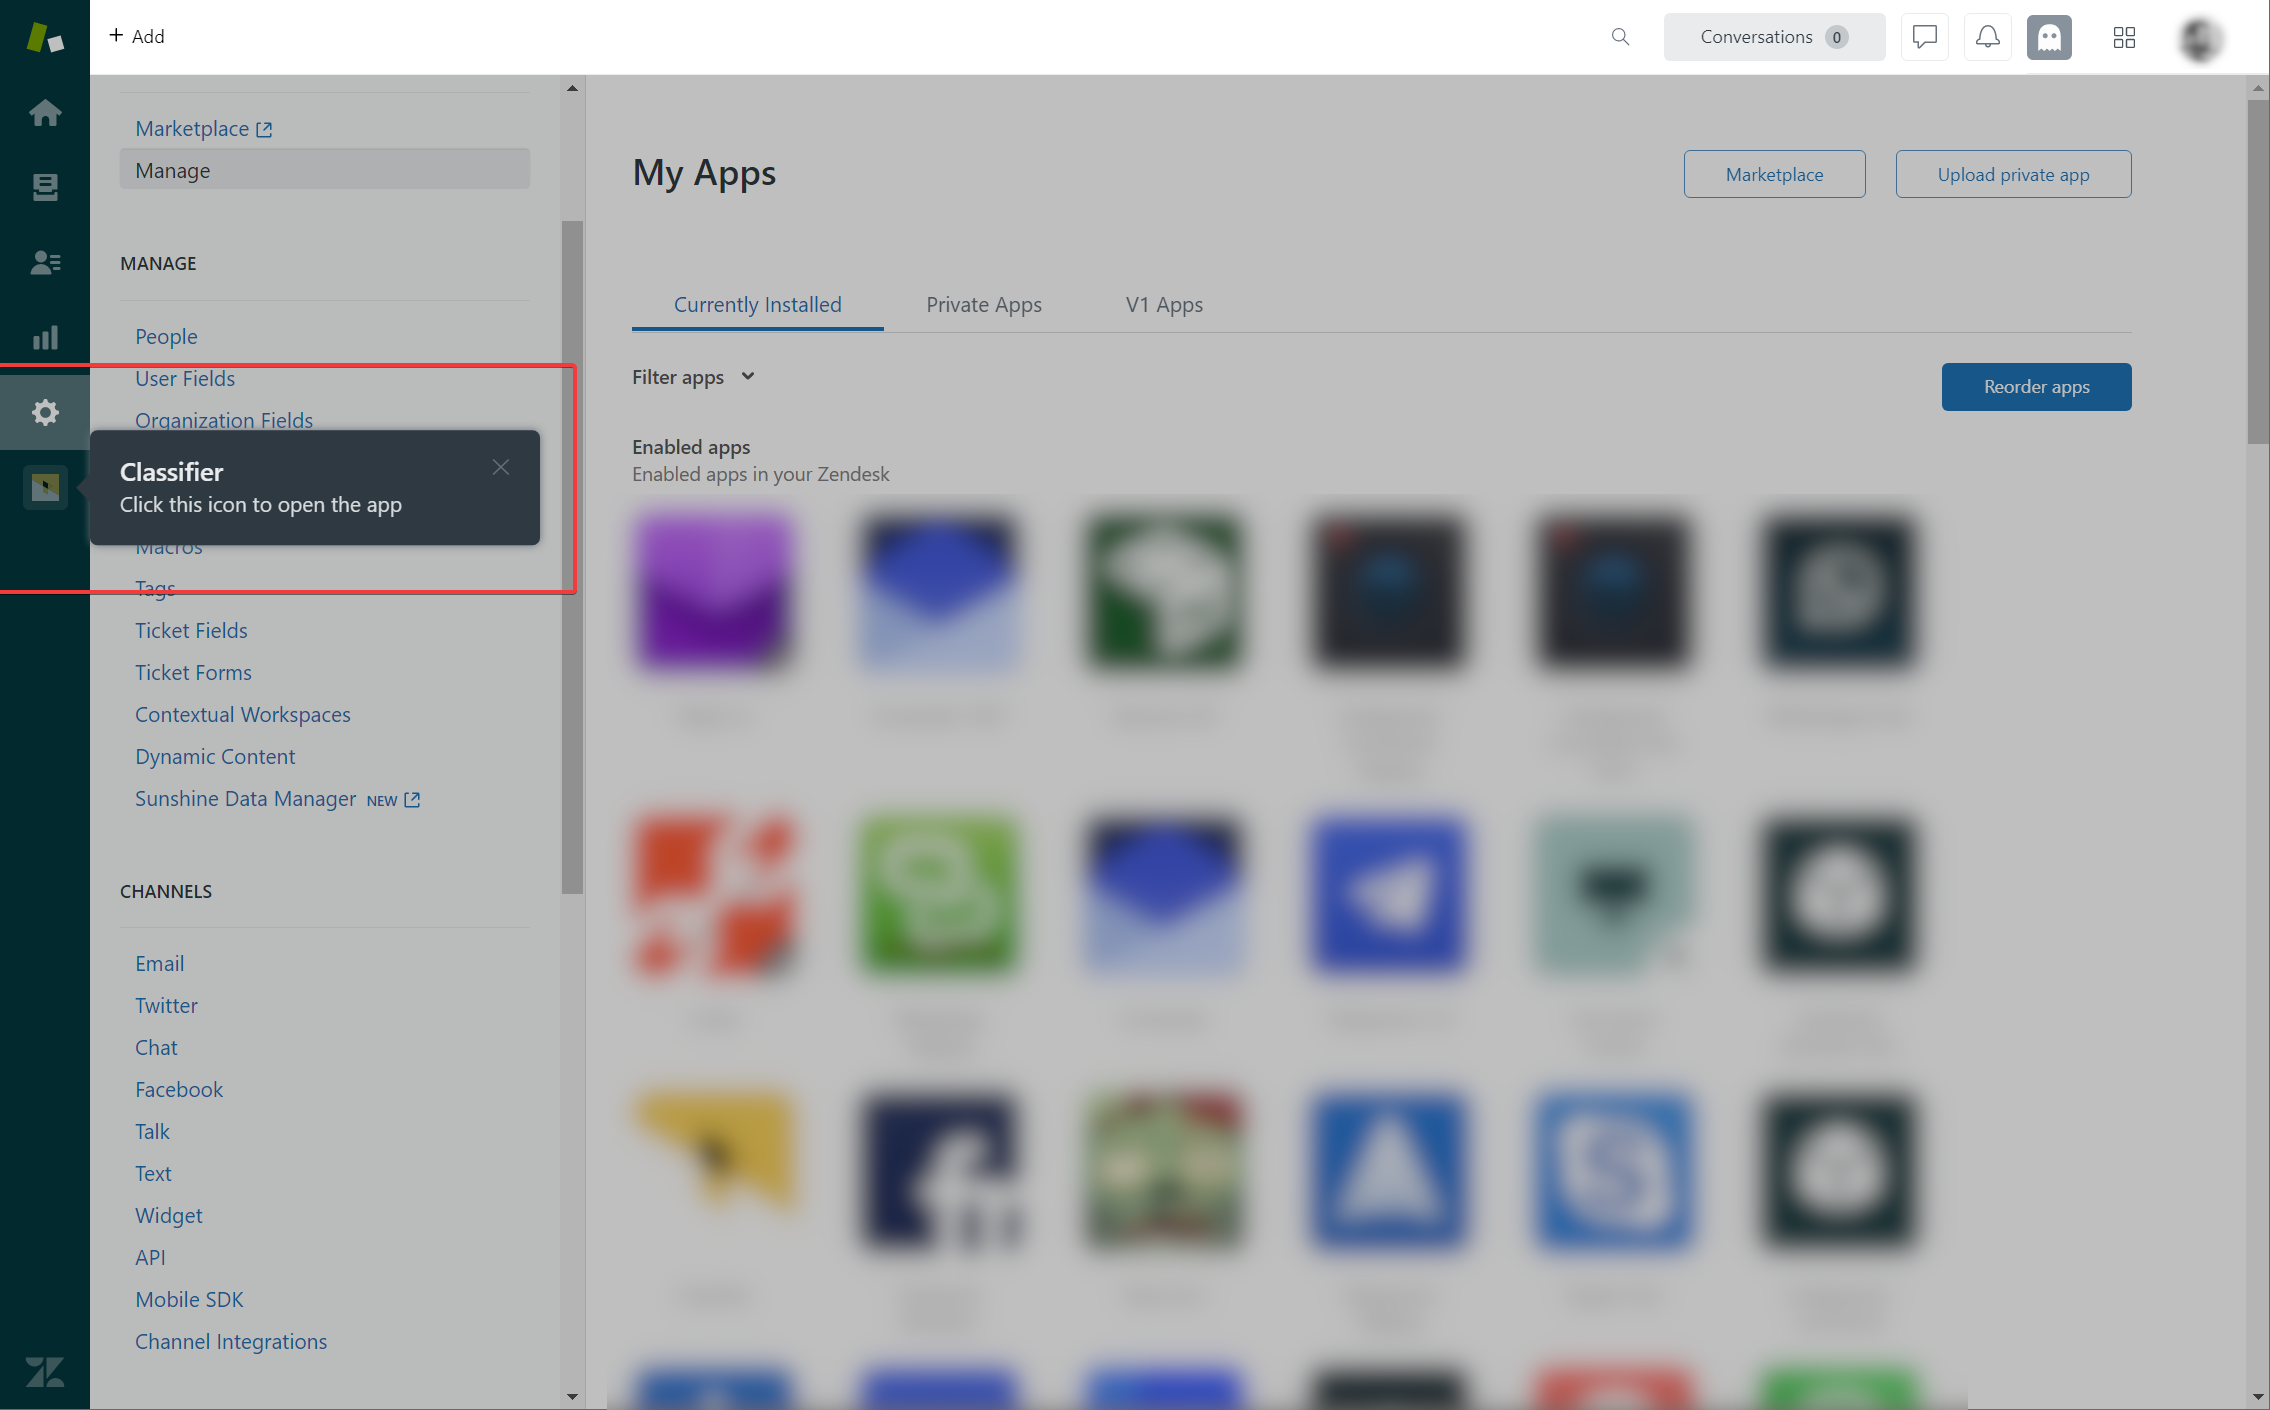This screenshot has width=2270, height=1410.
Task: Open the API channel link
Action: [150, 1257]
